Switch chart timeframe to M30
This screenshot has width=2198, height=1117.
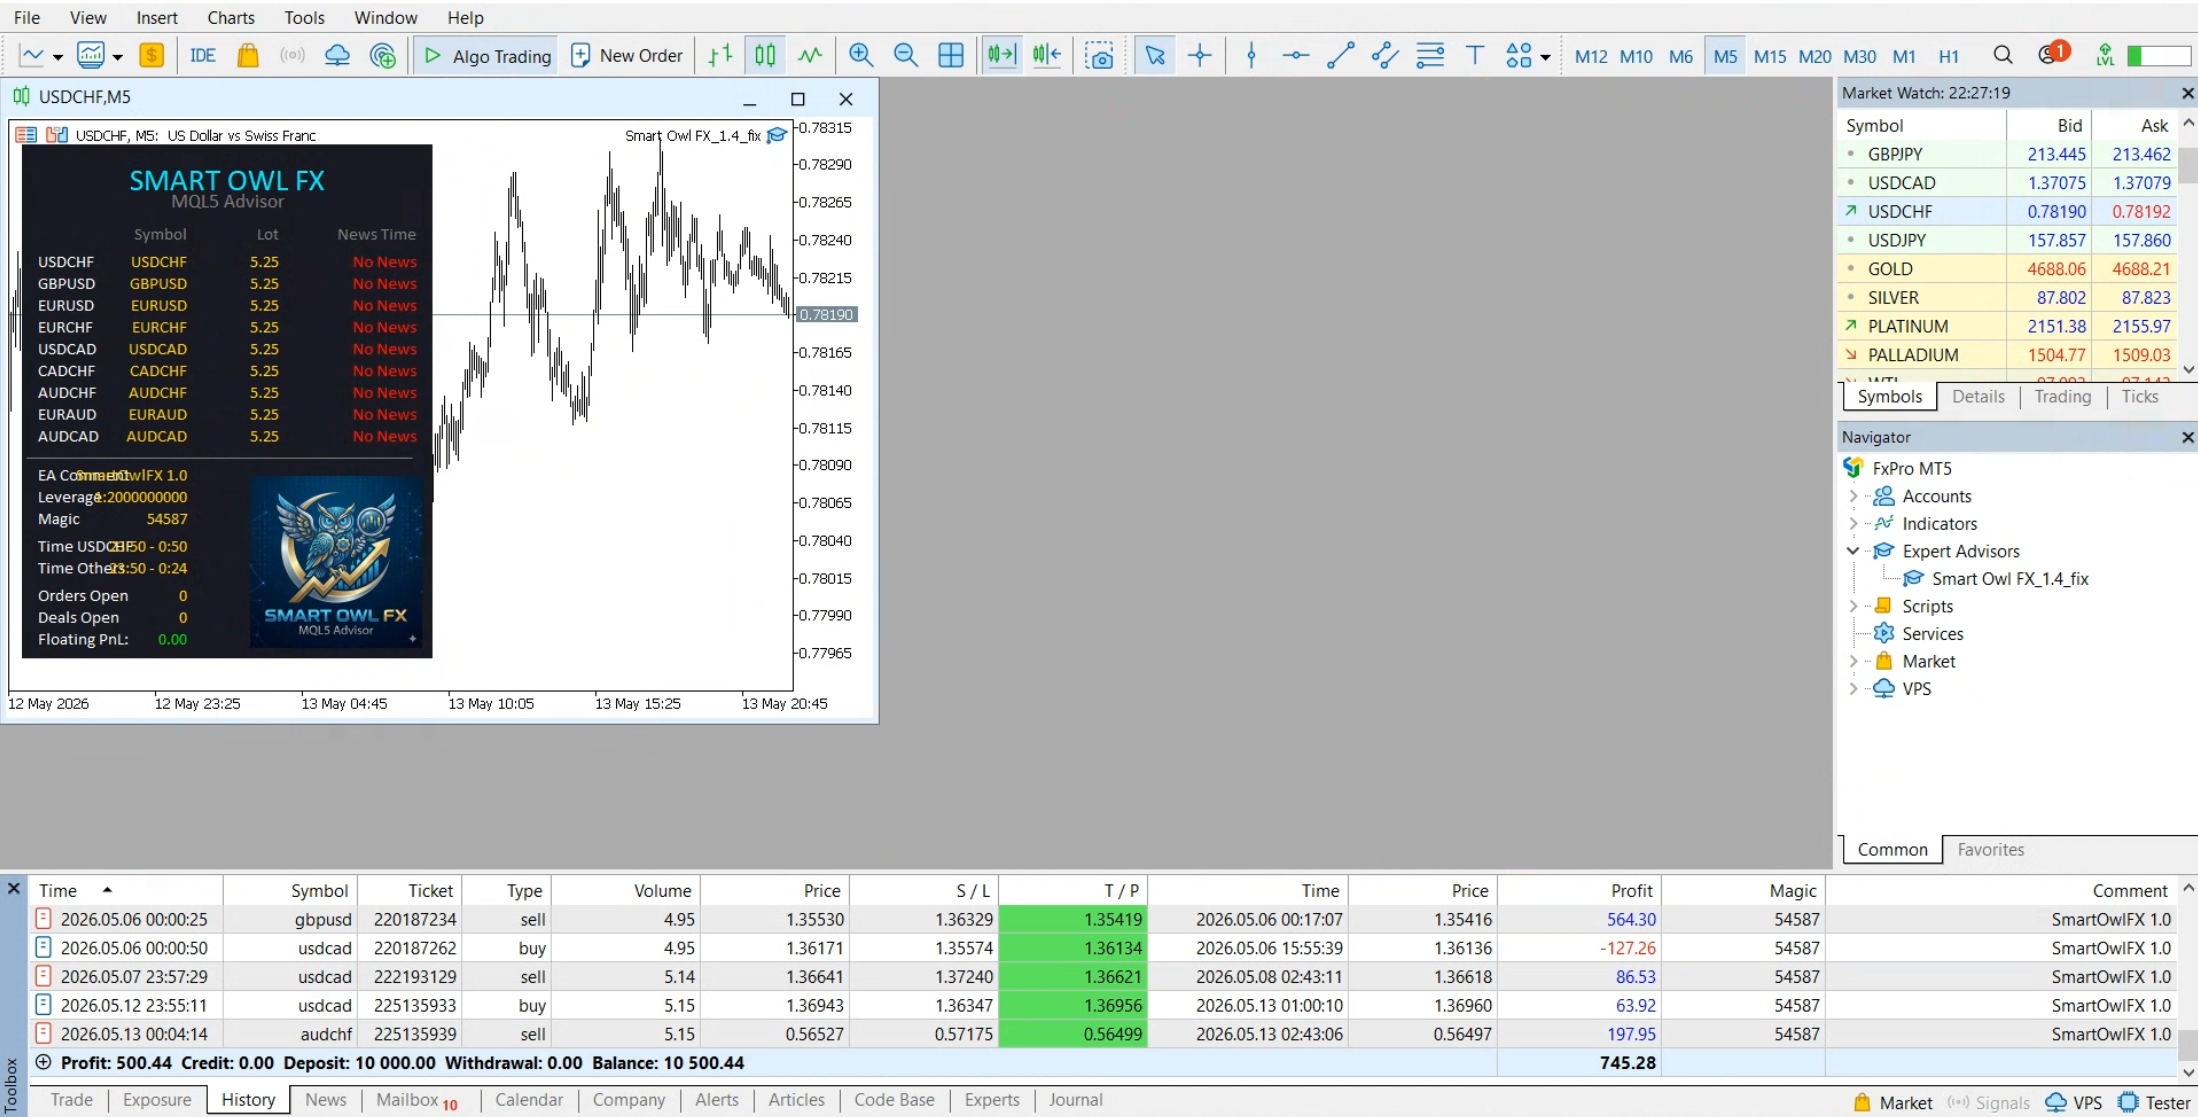[x=1859, y=57]
